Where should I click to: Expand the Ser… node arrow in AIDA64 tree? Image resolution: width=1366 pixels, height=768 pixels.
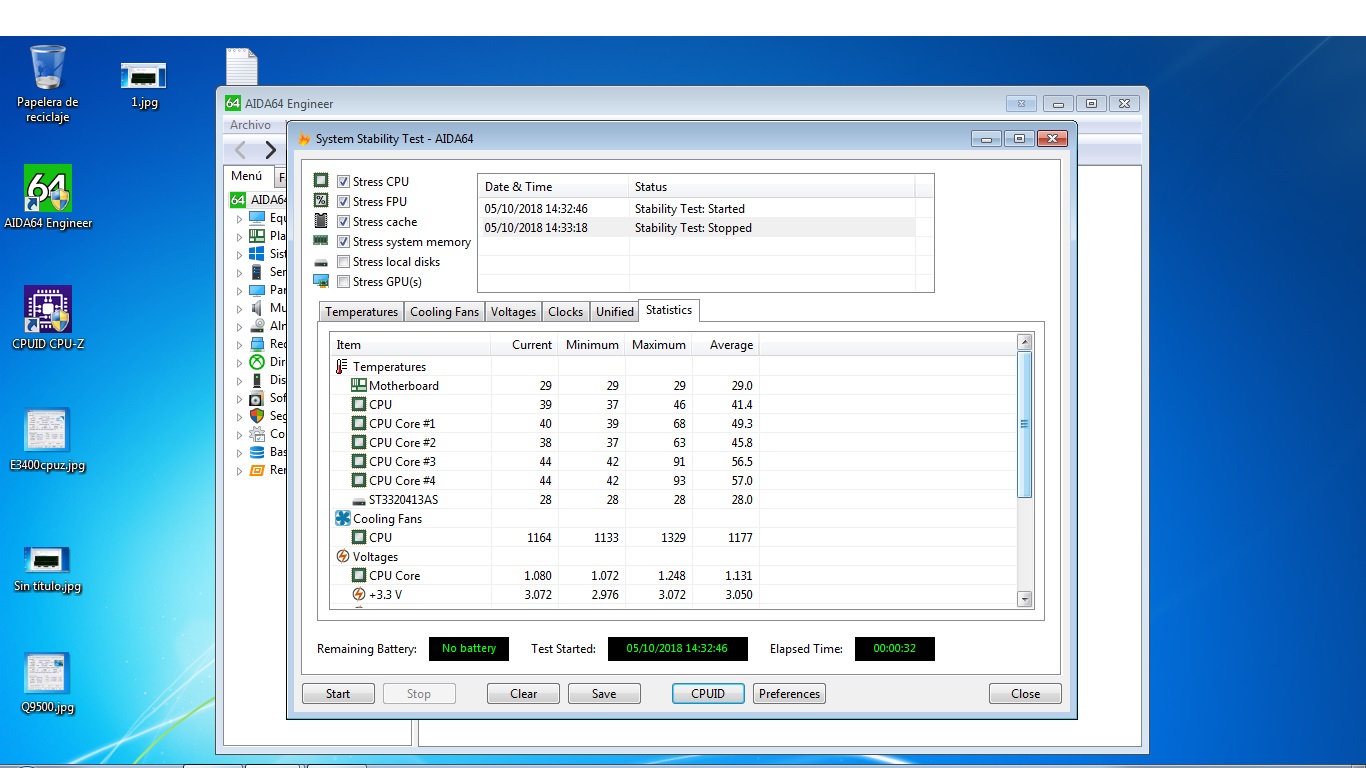pyautogui.click(x=239, y=273)
